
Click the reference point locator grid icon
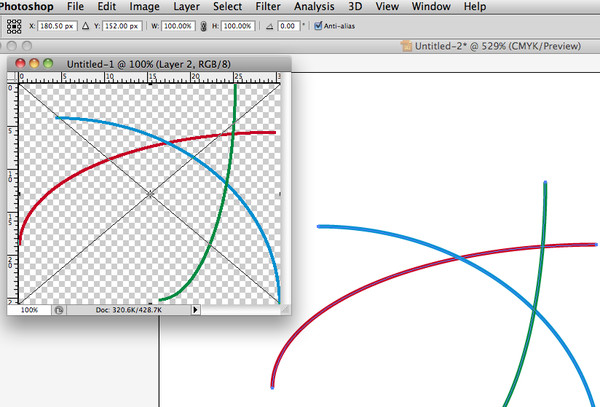(x=14, y=26)
